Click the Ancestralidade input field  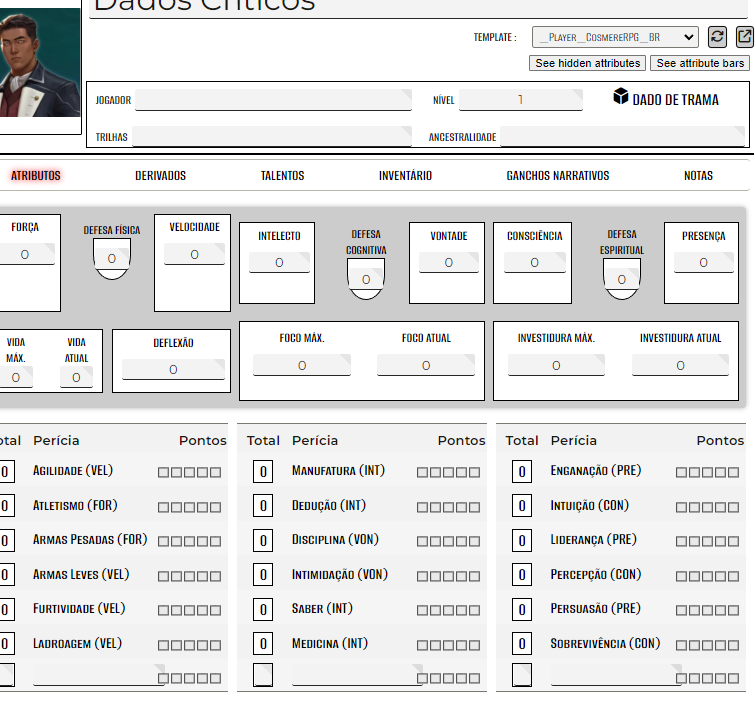(622, 136)
